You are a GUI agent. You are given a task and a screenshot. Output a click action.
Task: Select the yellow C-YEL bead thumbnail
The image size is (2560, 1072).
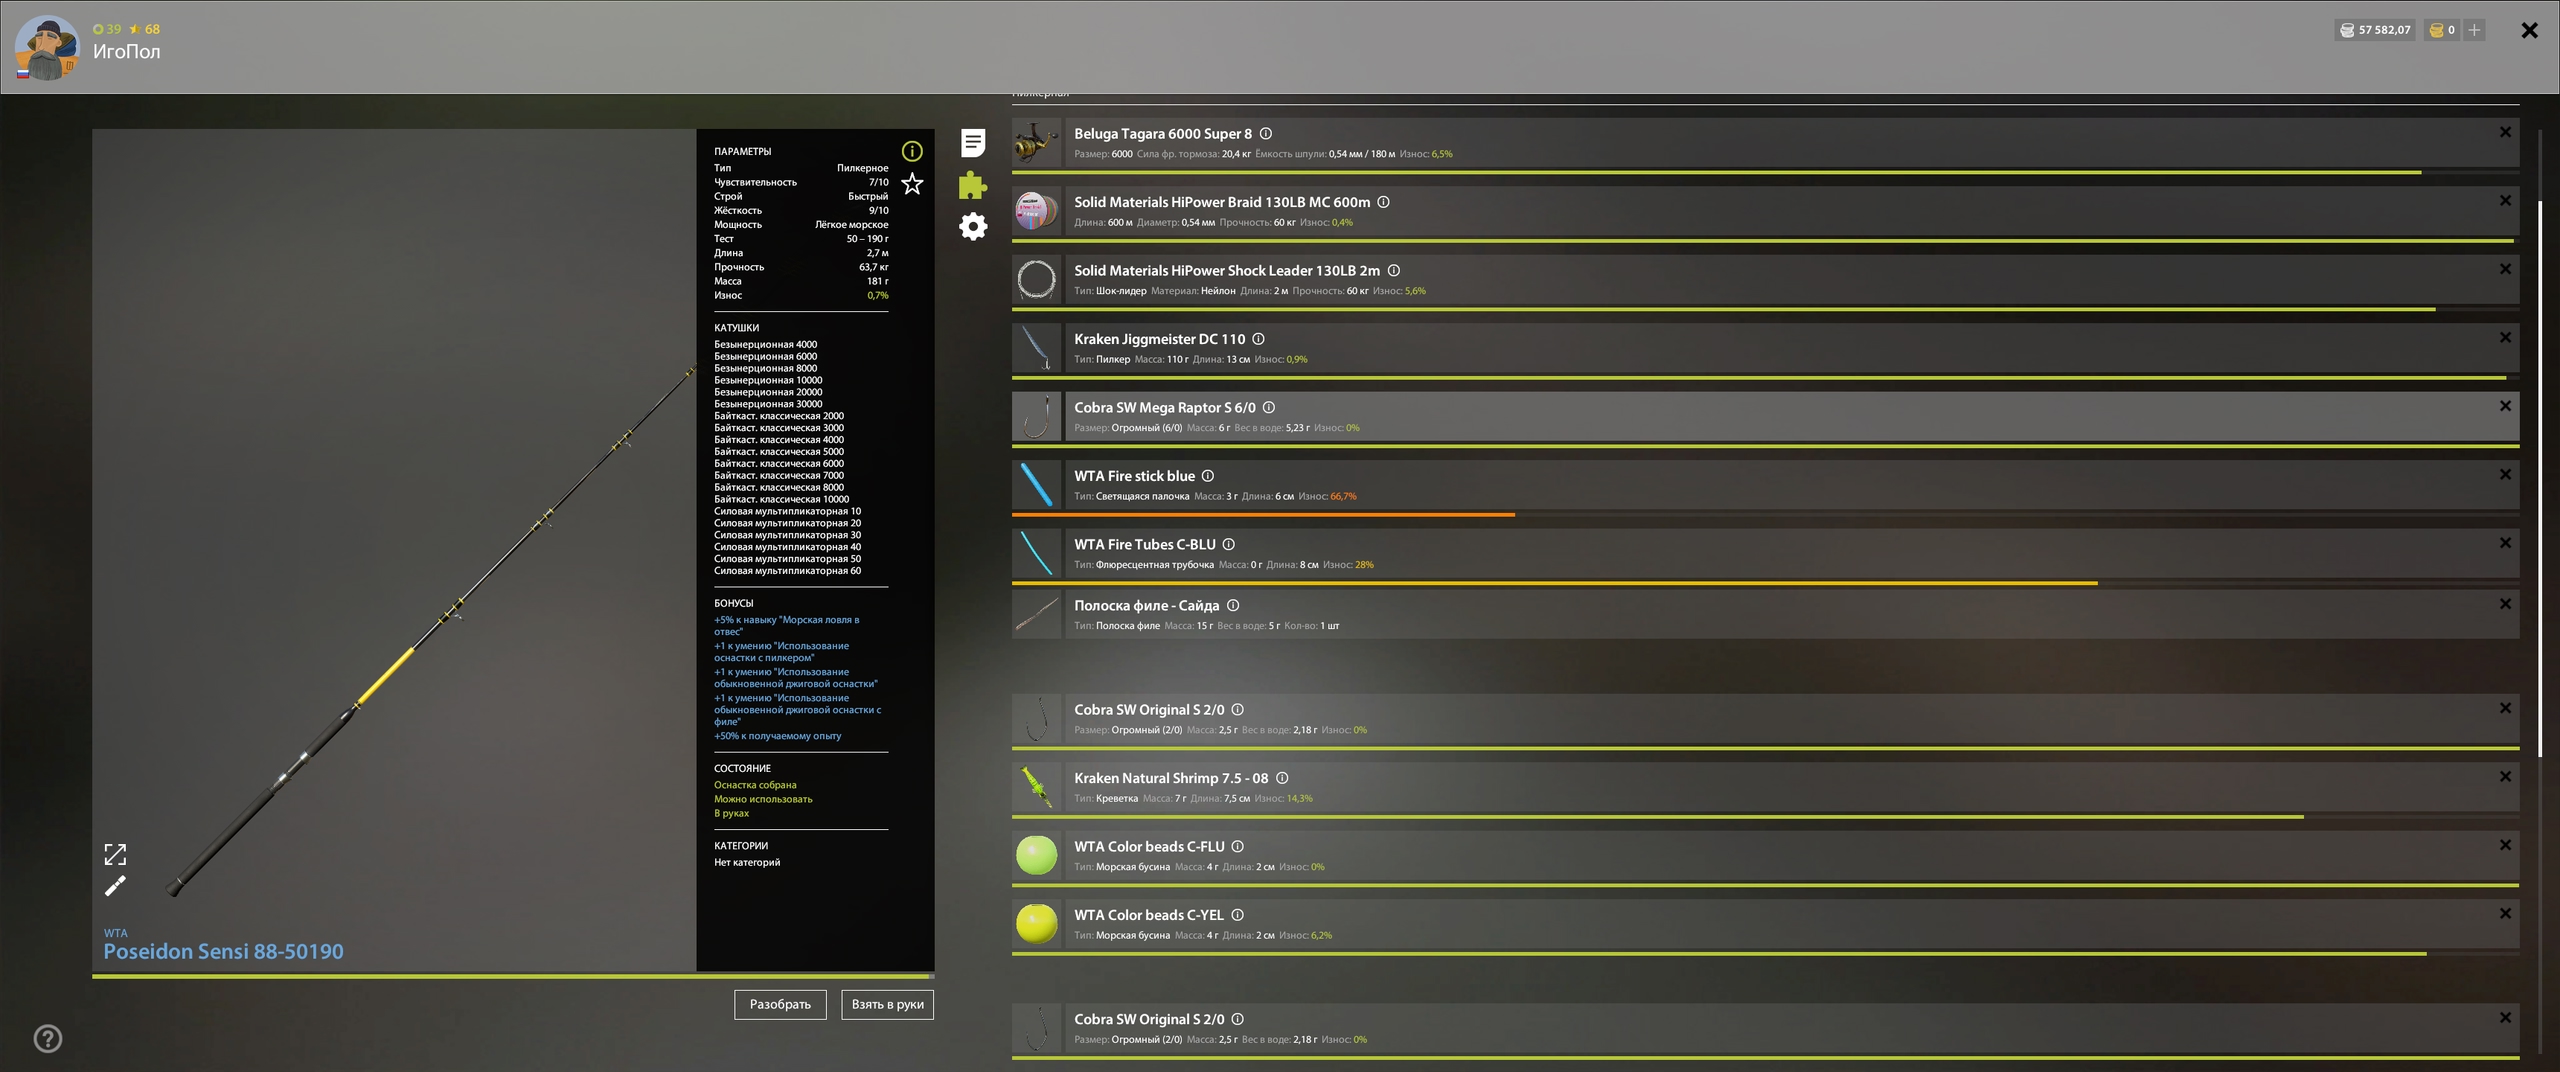pyautogui.click(x=1036, y=924)
